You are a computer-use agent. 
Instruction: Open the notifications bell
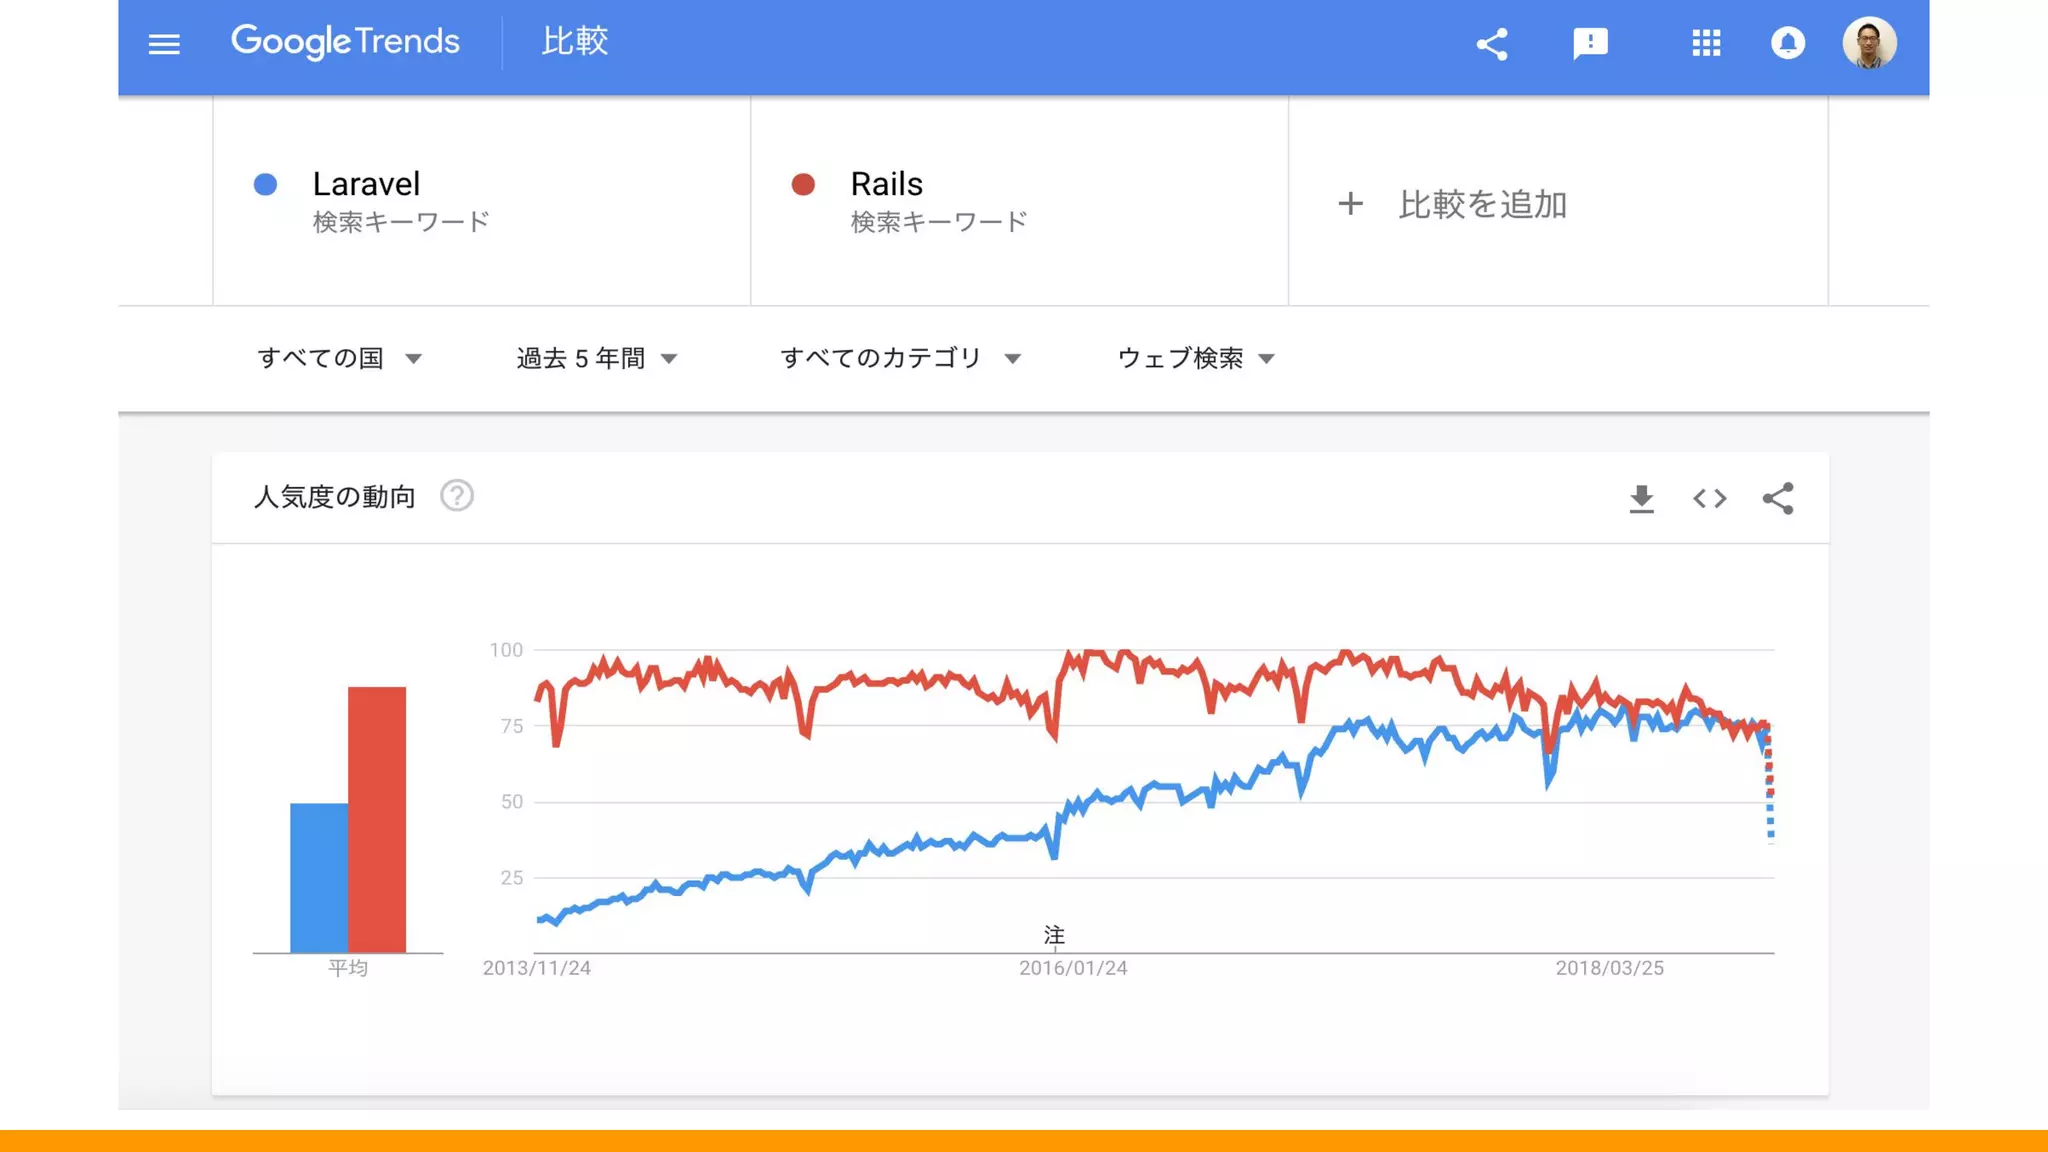pos(1788,43)
